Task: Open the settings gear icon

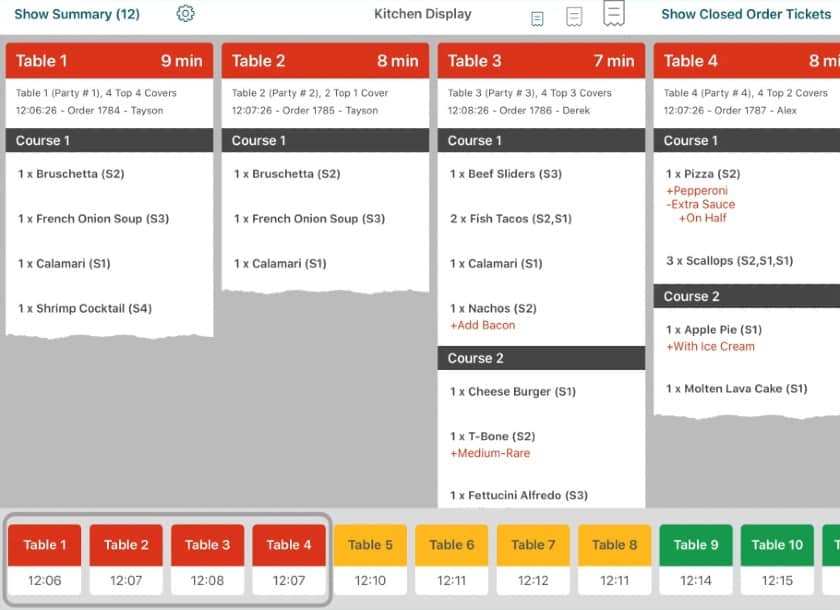Action: (x=185, y=14)
